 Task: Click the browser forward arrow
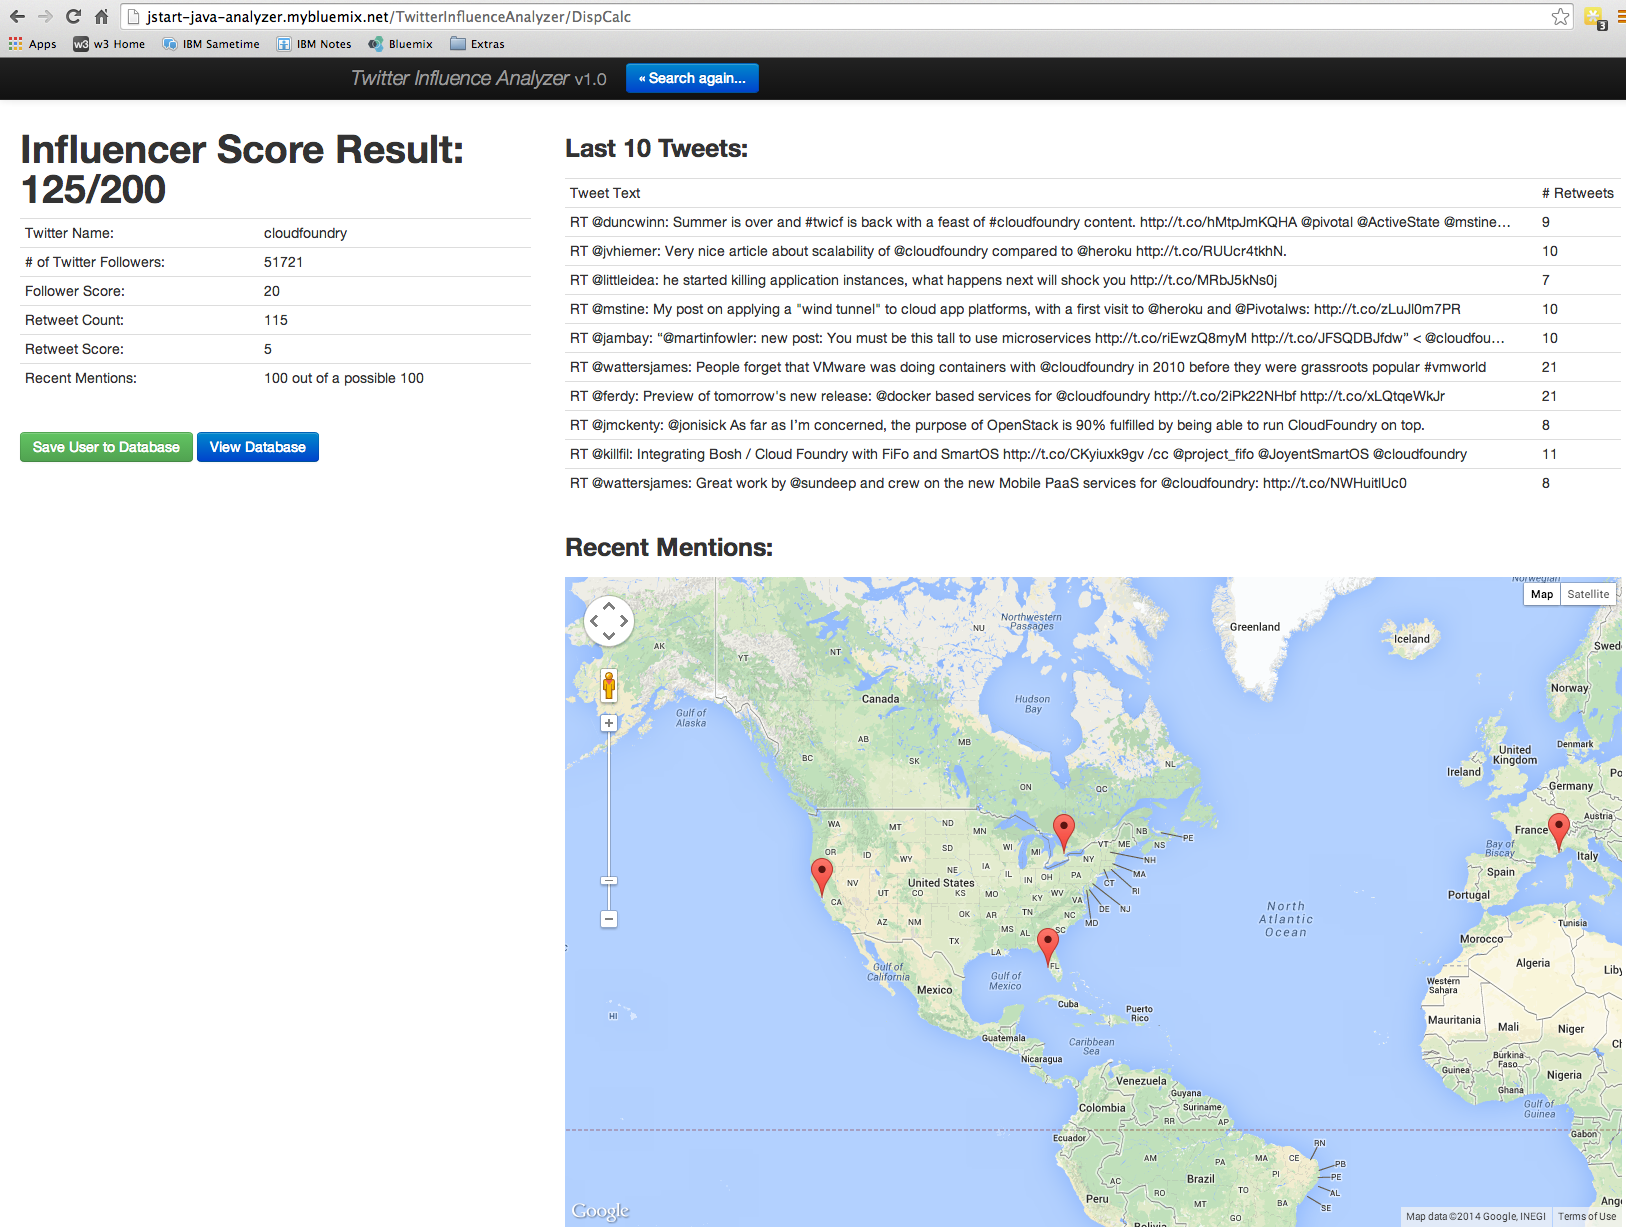click(x=45, y=16)
